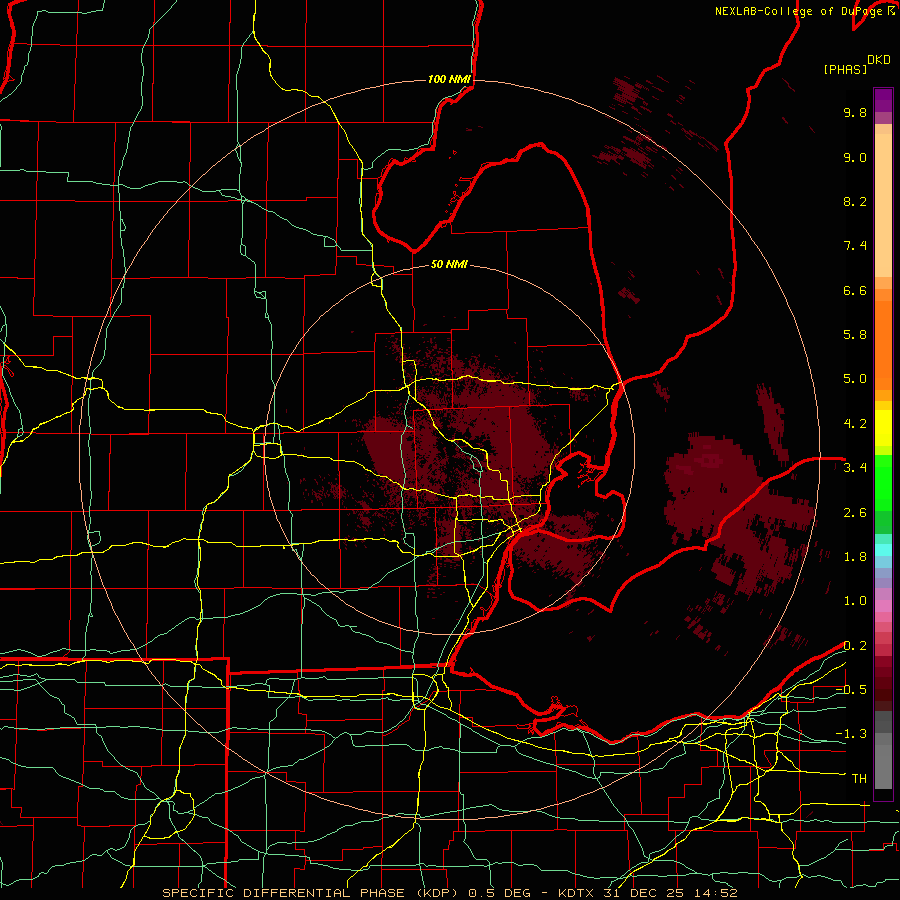900x900 pixels.
Task: Click the 5.0 value on color scale
Action: pyautogui.click(x=855, y=379)
